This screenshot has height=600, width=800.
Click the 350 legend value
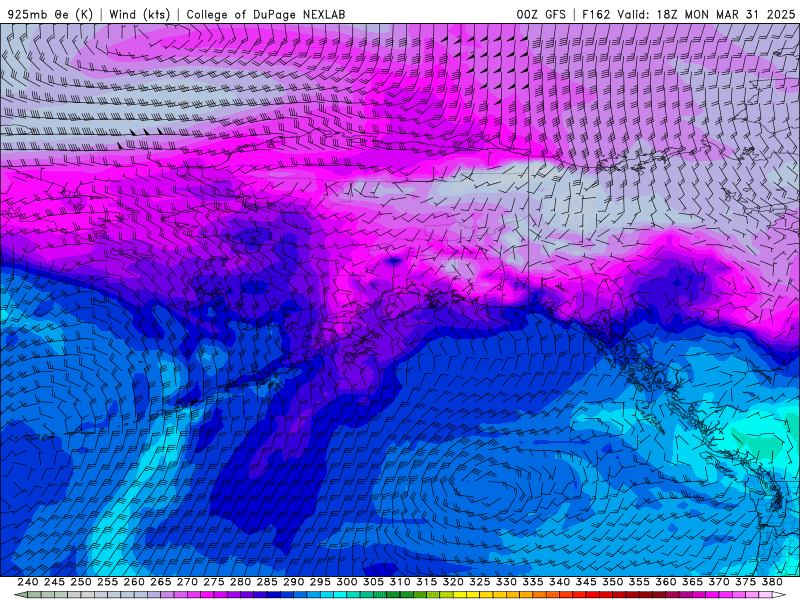coord(612,582)
